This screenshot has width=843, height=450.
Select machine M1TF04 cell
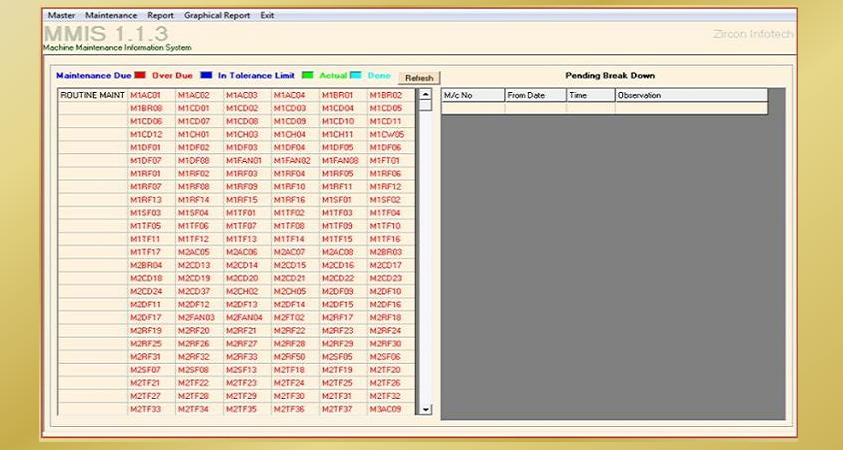tap(391, 213)
